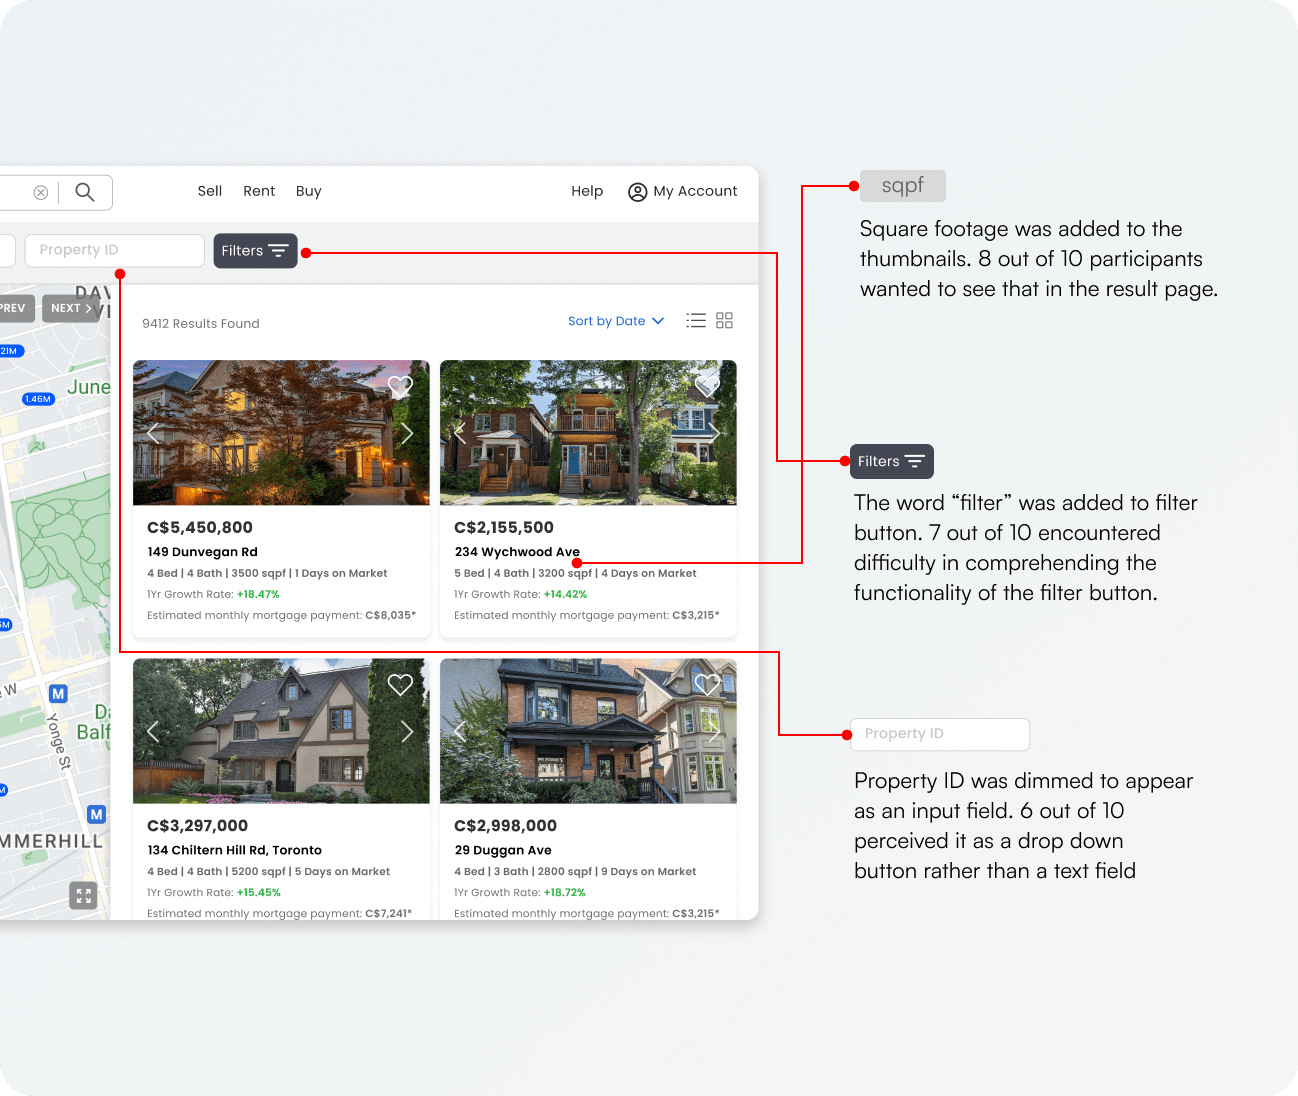Expand the map with the fullscreen icon
The height and width of the screenshot is (1096, 1298).
(x=84, y=896)
